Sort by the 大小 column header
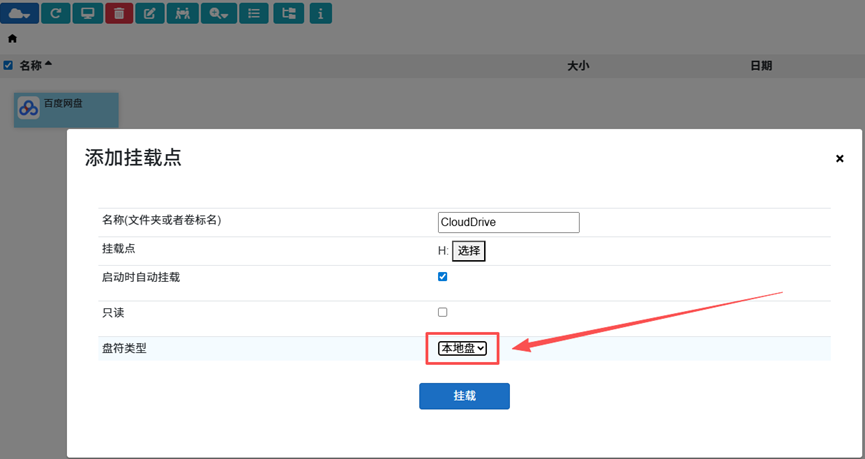865x459 pixels. 579,66
